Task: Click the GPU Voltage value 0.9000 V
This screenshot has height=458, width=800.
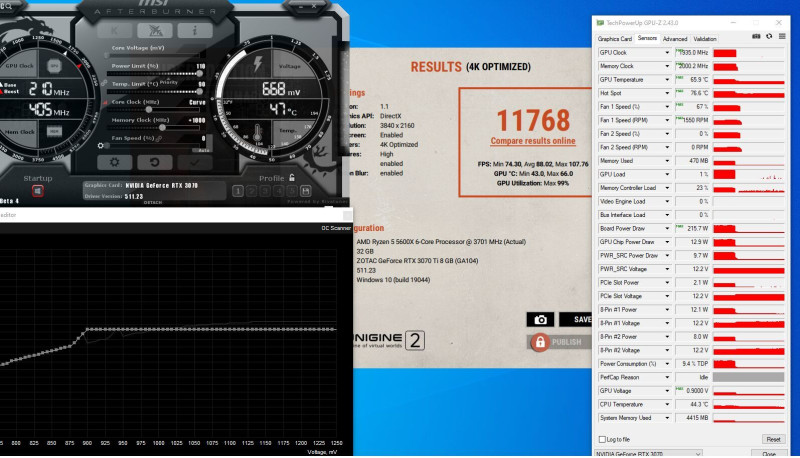Action: [x=692, y=391]
